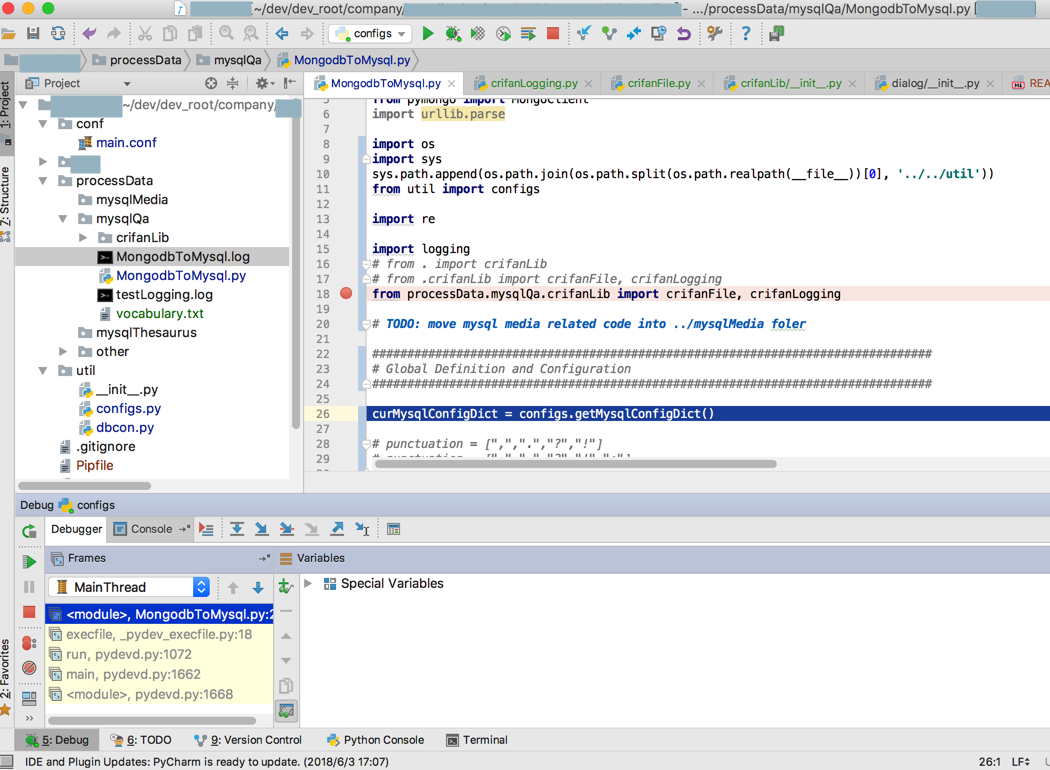This screenshot has width=1050, height=770.
Task: Open the MainThread thread selector dropdown
Action: (200, 587)
